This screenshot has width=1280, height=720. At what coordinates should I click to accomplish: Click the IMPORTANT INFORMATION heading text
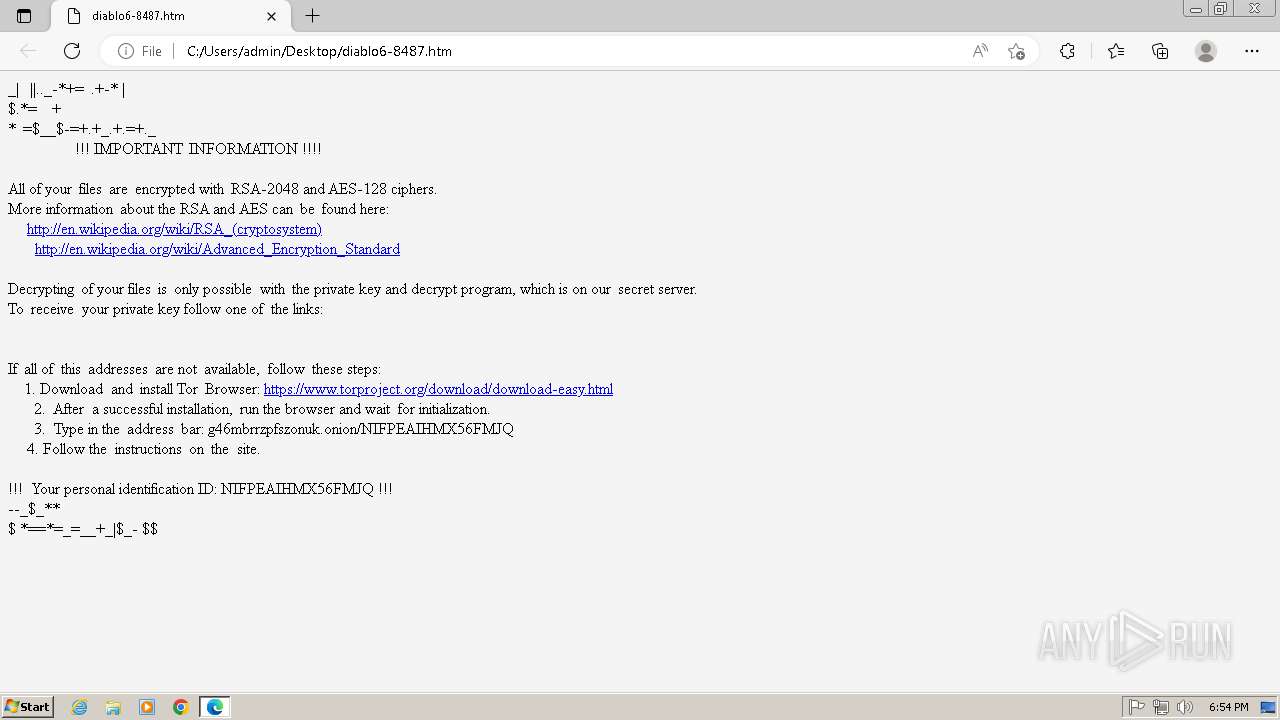198,149
